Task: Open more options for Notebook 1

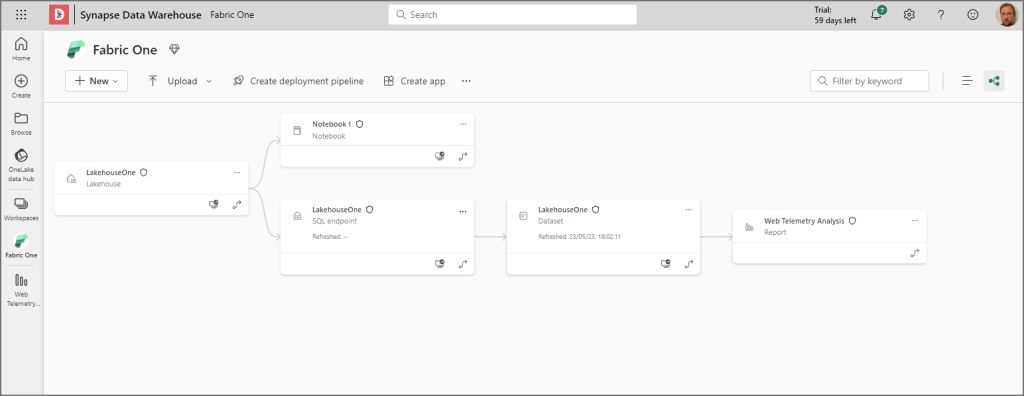Action: coord(463,124)
